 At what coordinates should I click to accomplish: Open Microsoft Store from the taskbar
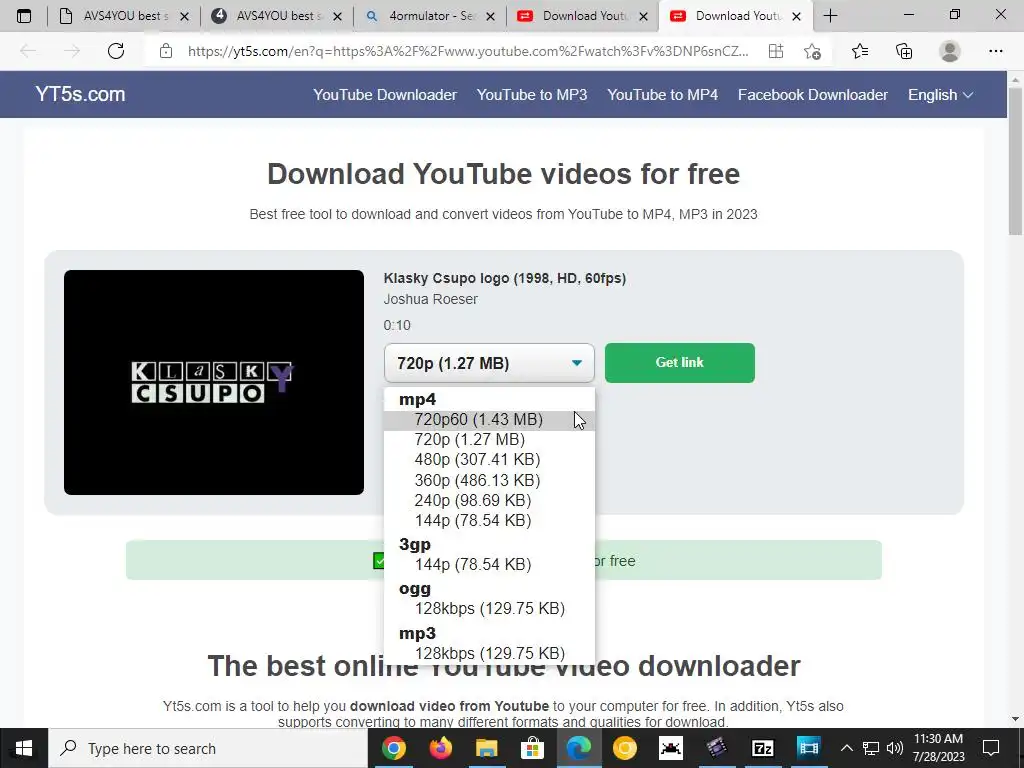(x=533, y=748)
